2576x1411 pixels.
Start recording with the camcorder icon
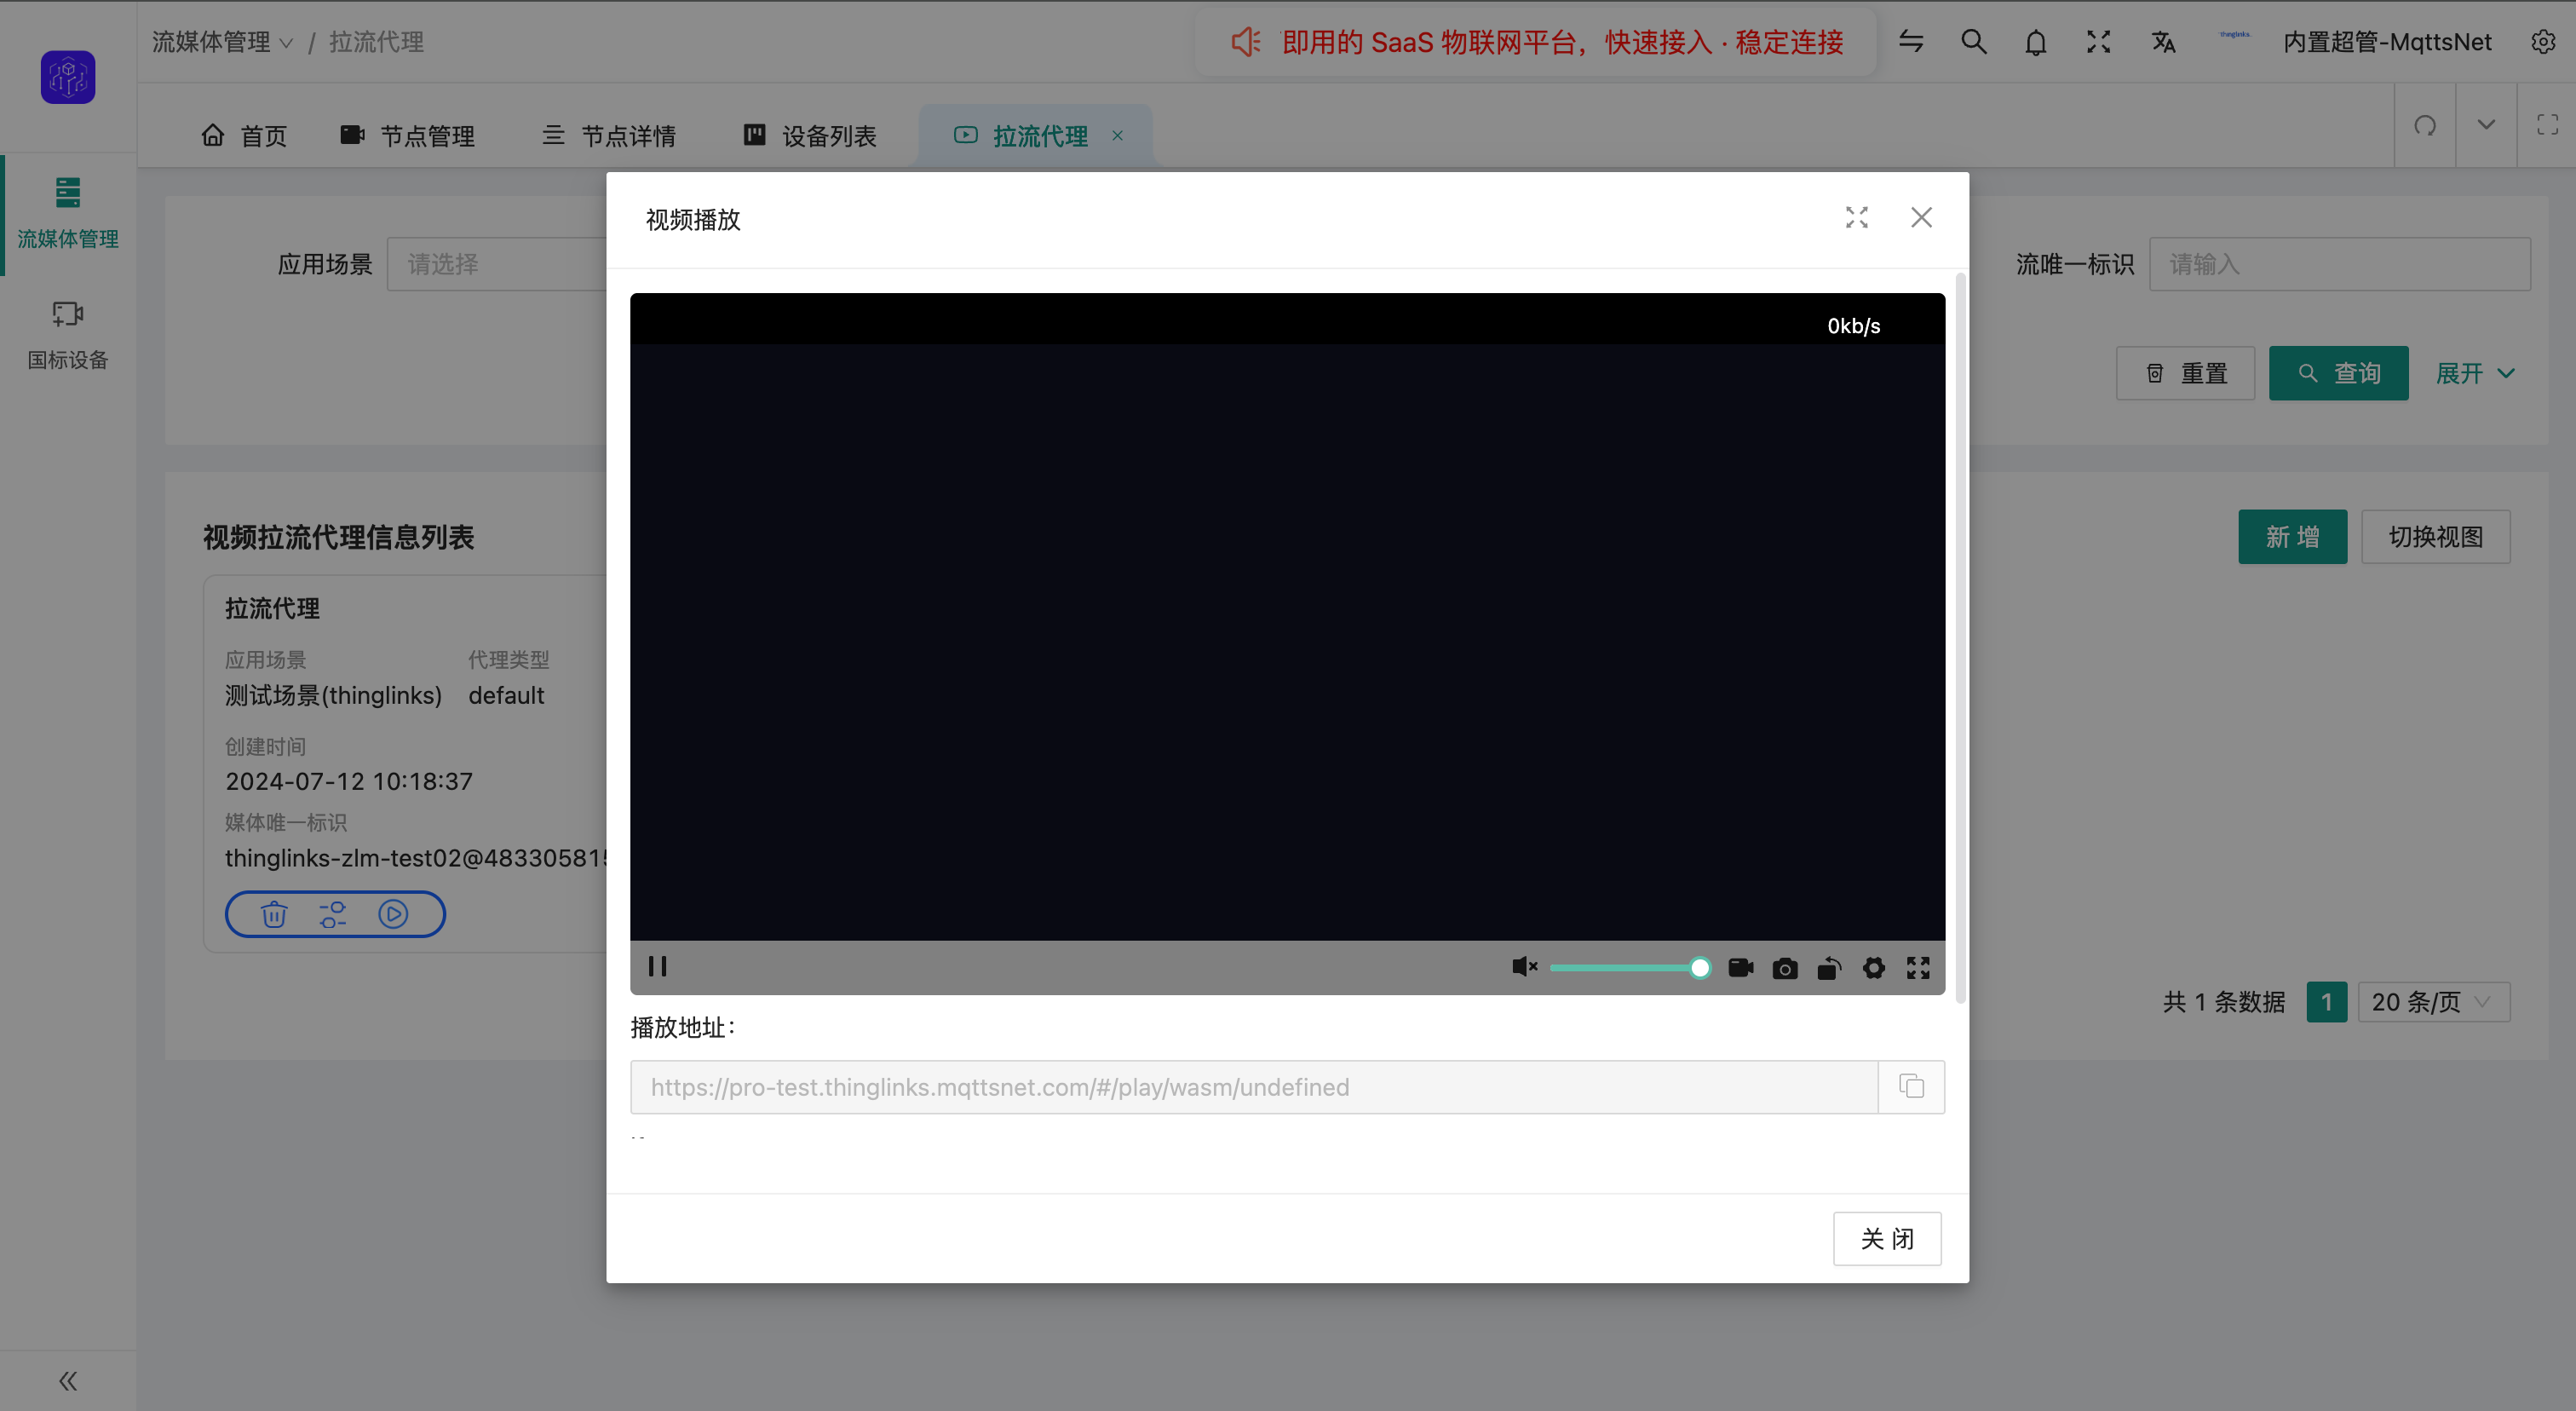(1741, 967)
